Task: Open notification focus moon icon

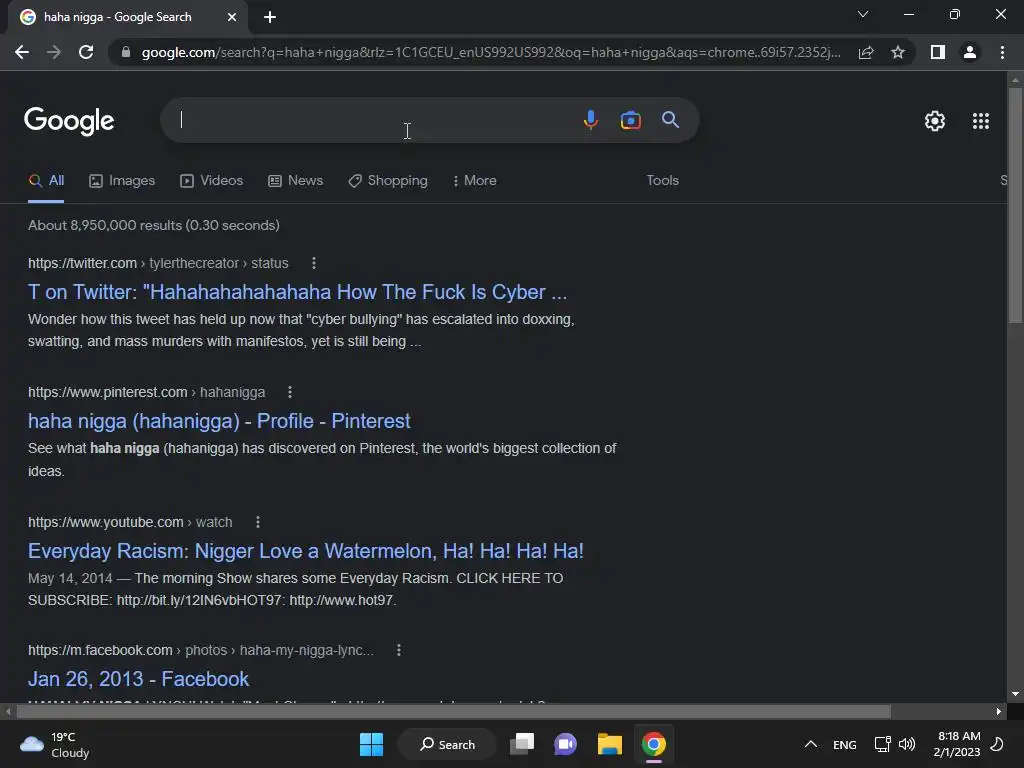Action: pyautogui.click(x=997, y=744)
